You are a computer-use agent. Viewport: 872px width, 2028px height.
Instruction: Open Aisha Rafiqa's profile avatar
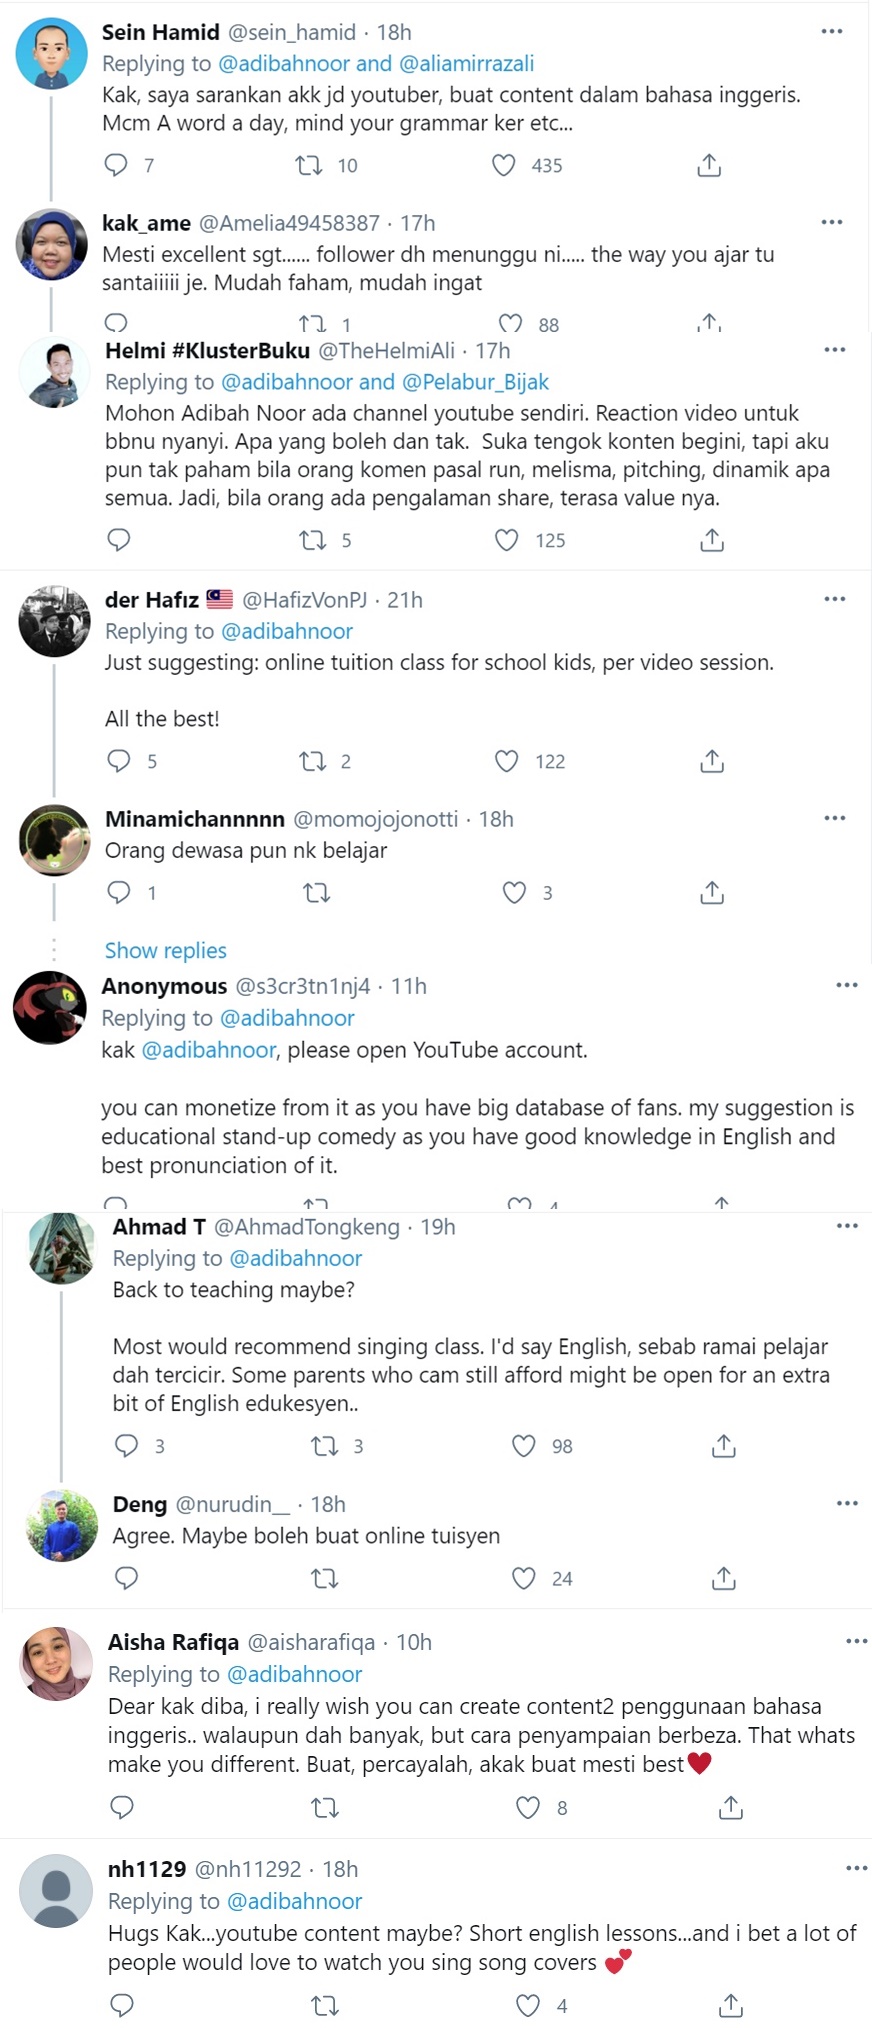click(x=57, y=1663)
